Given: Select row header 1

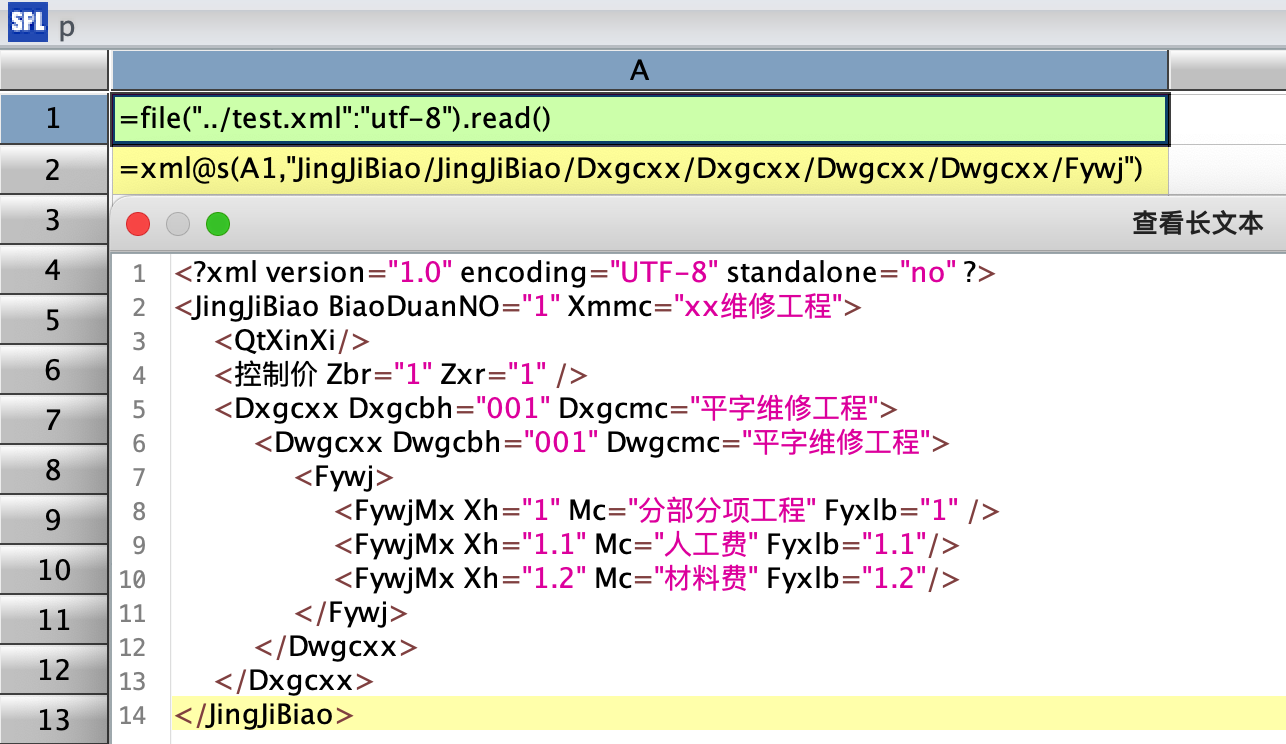Looking at the screenshot, I should [x=54, y=119].
